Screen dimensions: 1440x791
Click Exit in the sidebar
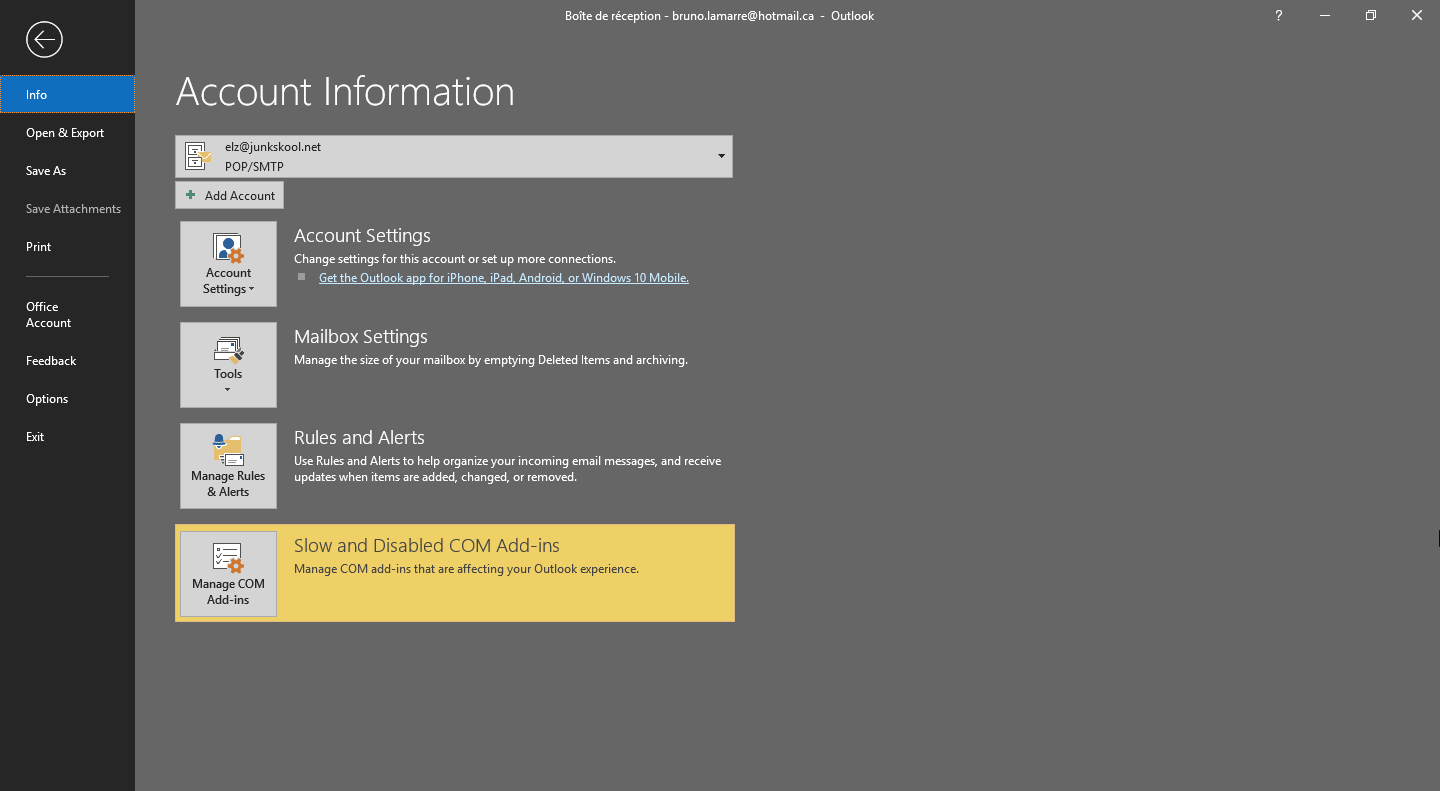[x=67, y=437]
